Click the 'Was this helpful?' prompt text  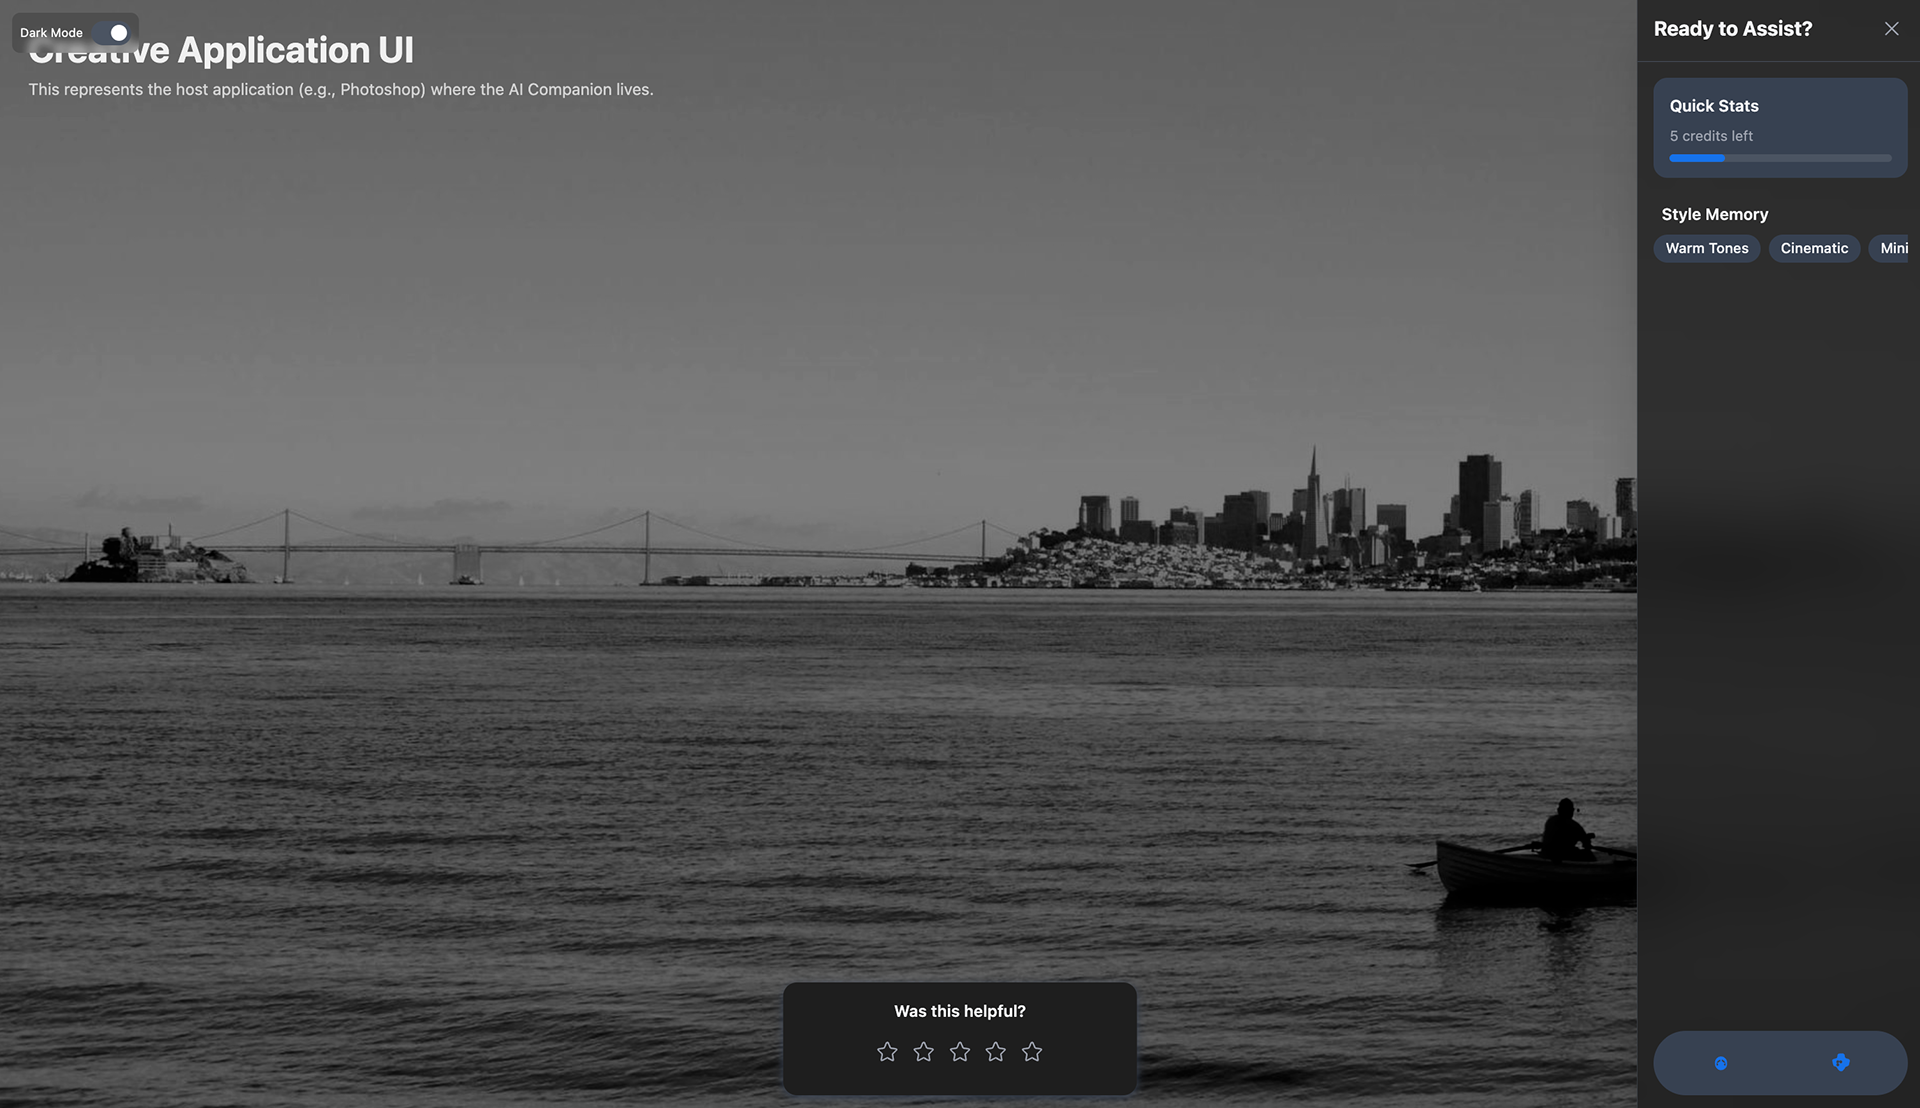pyautogui.click(x=959, y=1011)
